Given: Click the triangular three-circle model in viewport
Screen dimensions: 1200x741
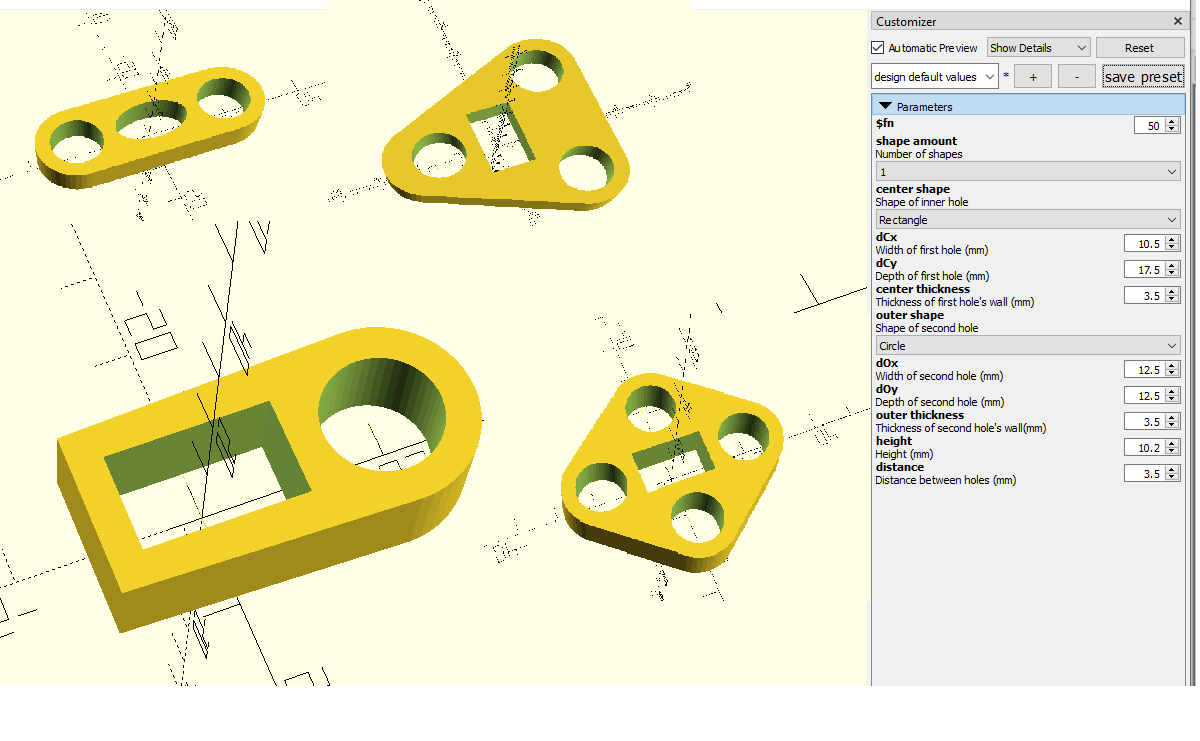Looking at the screenshot, I should [505, 125].
